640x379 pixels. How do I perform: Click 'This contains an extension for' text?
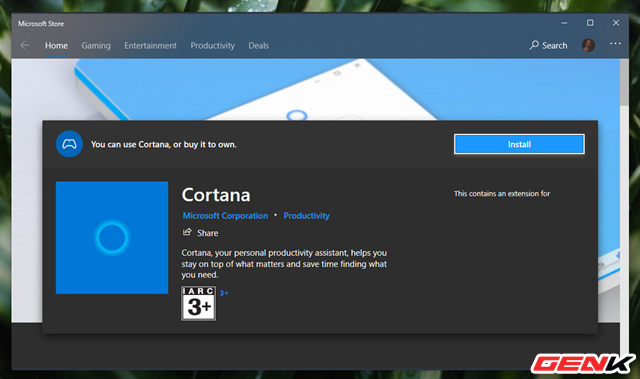tap(502, 193)
